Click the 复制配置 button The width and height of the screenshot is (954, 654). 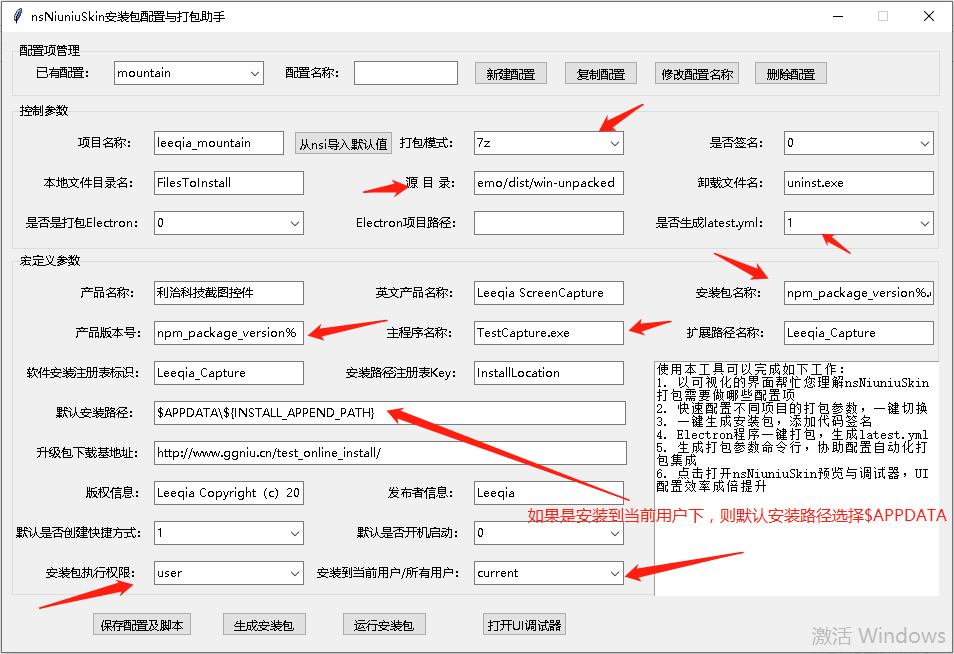(x=601, y=74)
